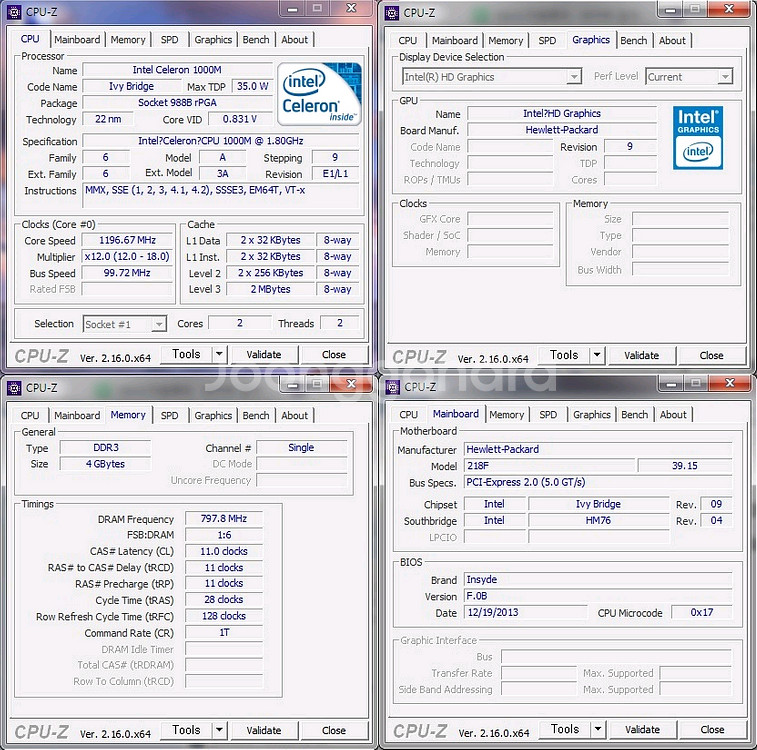
Task: Open the Tools dropdown arrow in the Memory window
Action: tap(219, 731)
